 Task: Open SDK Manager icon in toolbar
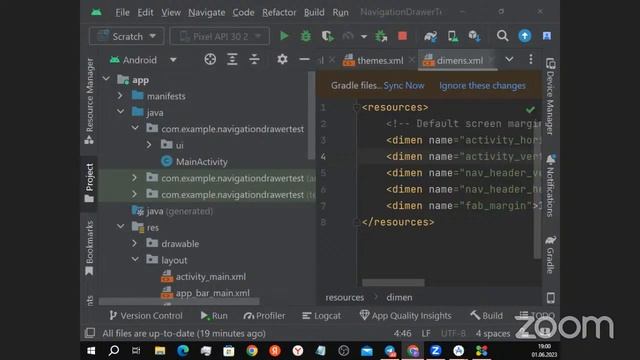point(474,36)
